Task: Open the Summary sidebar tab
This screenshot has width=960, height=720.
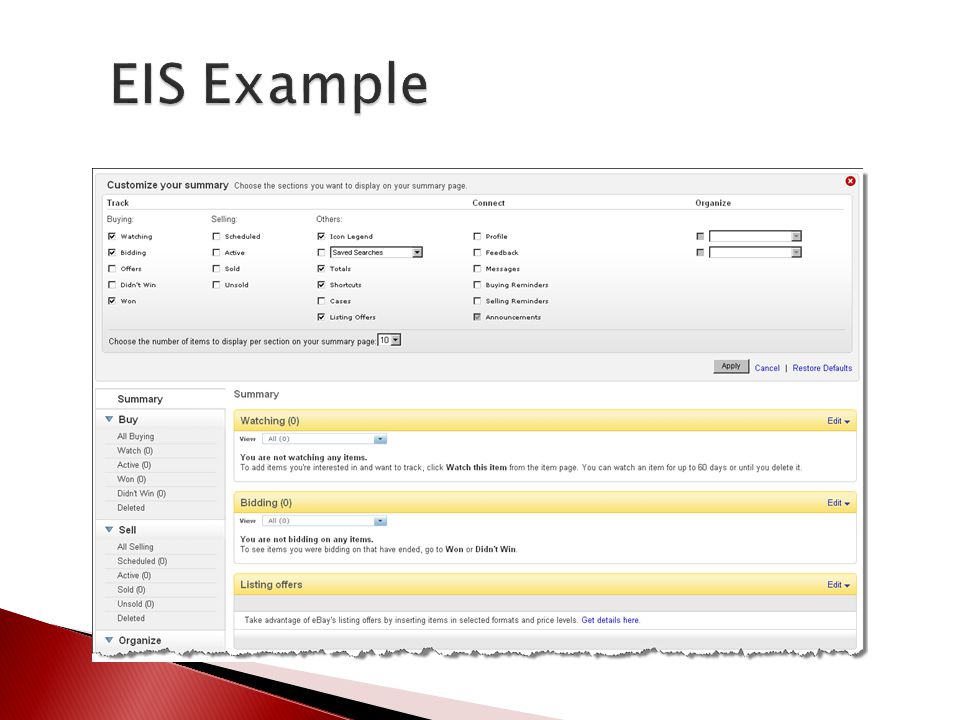Action: [x=140, y=399]
